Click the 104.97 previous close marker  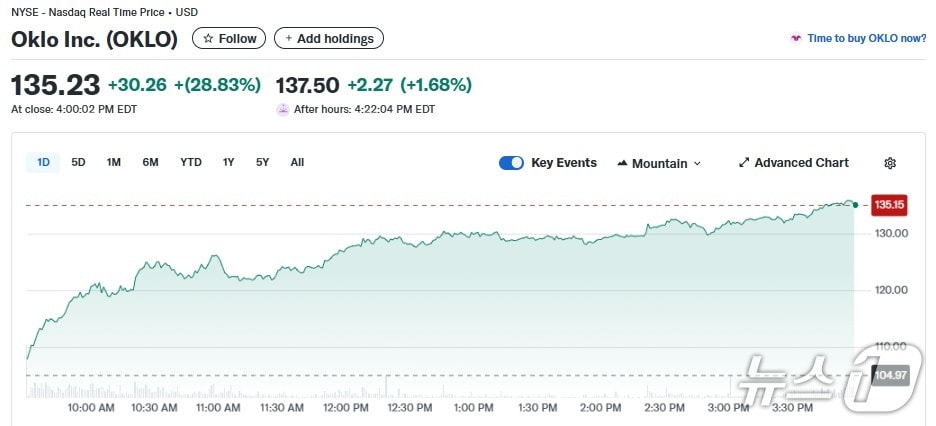click(889, 376)
